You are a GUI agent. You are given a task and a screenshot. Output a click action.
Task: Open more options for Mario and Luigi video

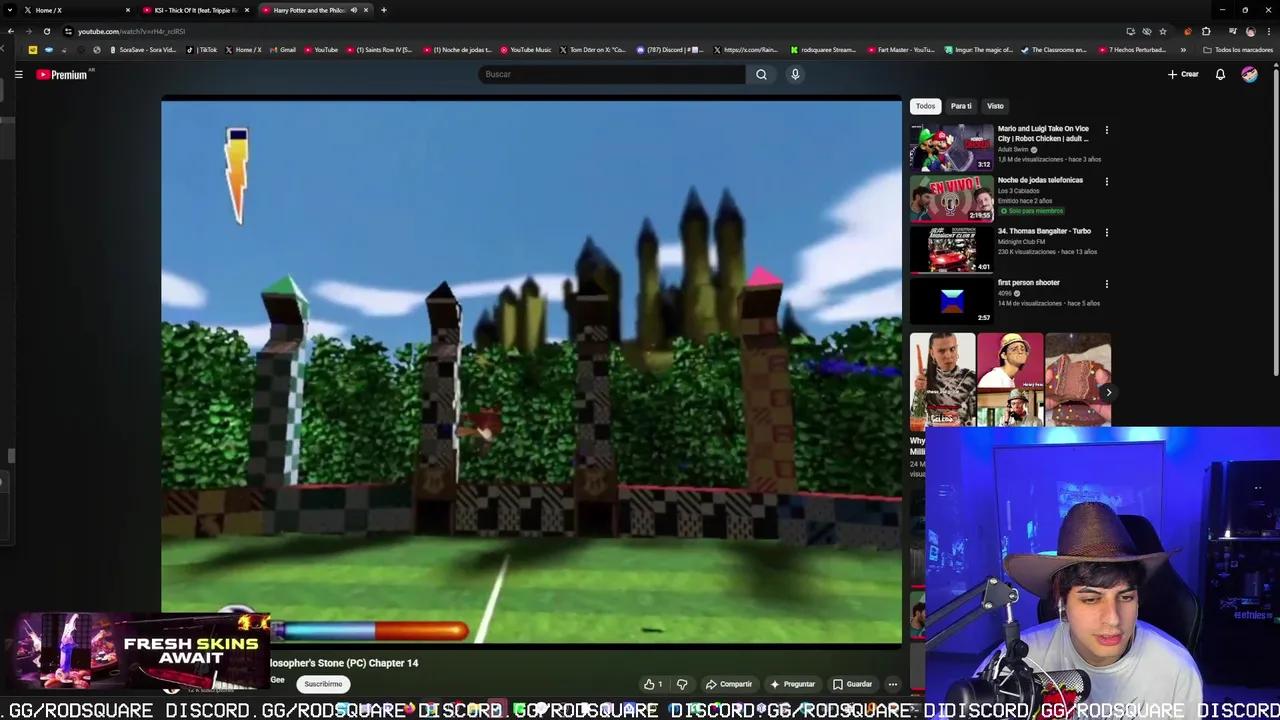(1106, 130)
